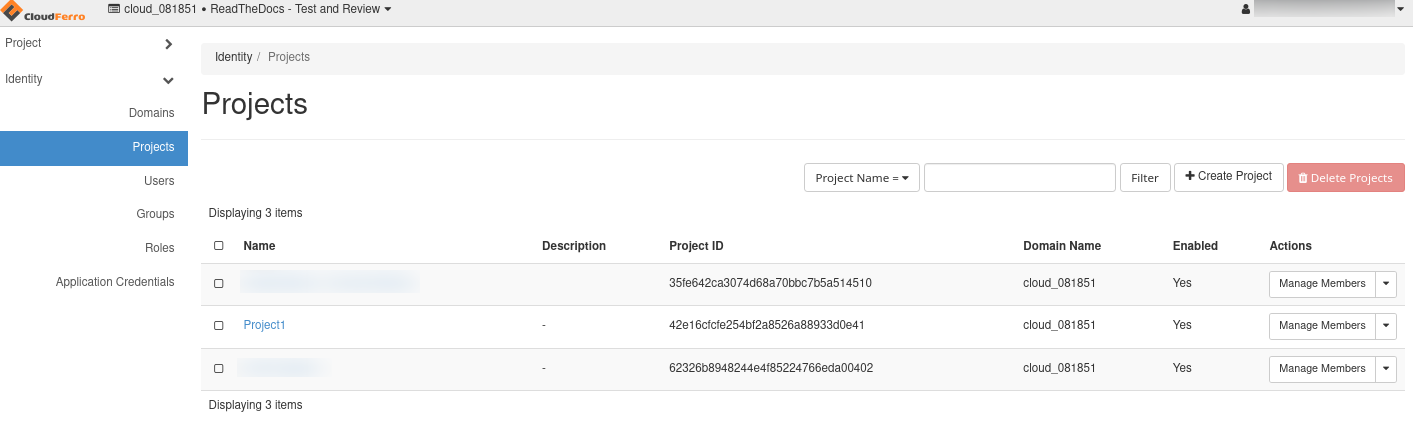This screenshot has width=1413, height=428.
Task: Open Groups in the sidebar
Action: (156, 214)
